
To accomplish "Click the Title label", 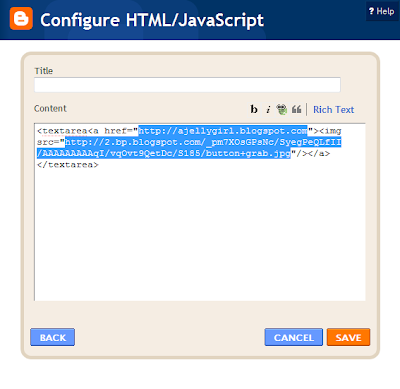I will click(44, 71).
